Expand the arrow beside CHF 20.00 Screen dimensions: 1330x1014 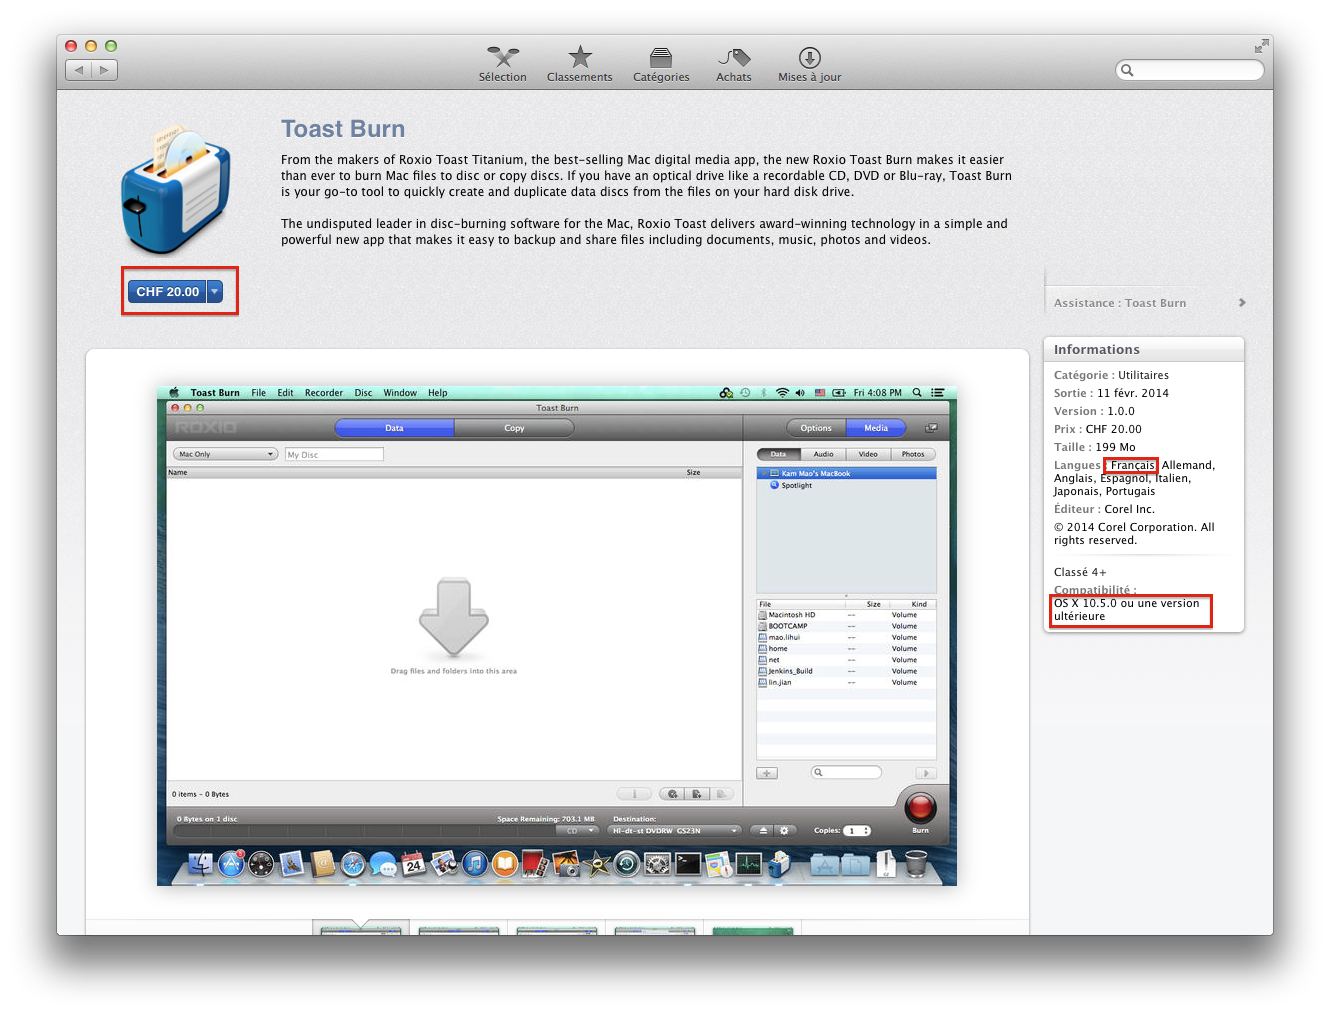point(215,292)
